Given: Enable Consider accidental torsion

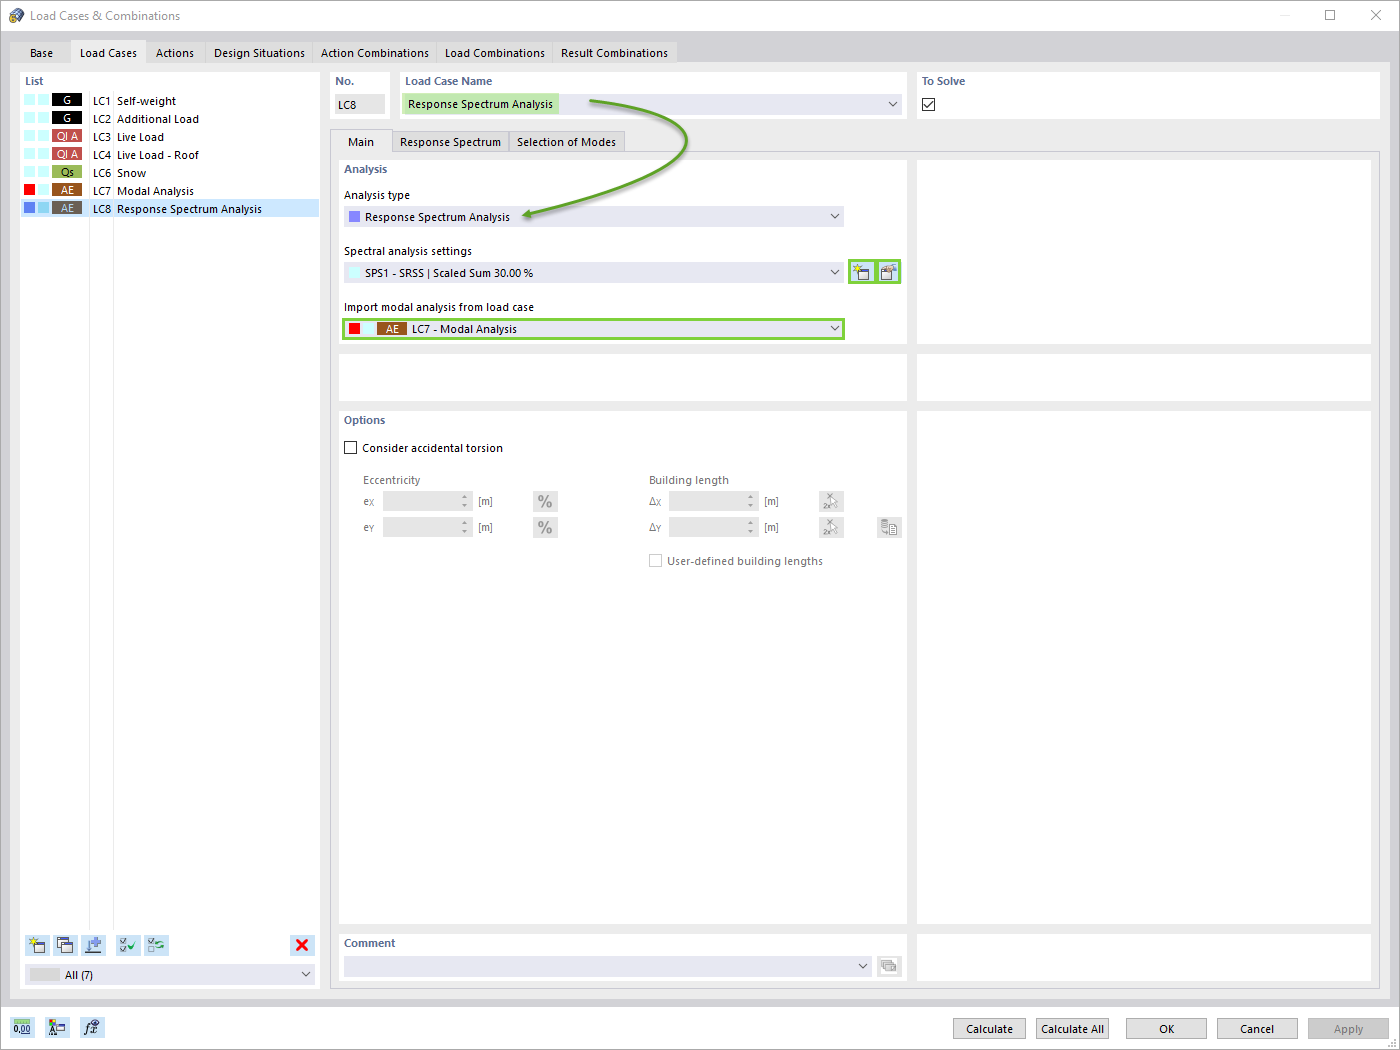Looking at the screenshot, I should [351, 447].
